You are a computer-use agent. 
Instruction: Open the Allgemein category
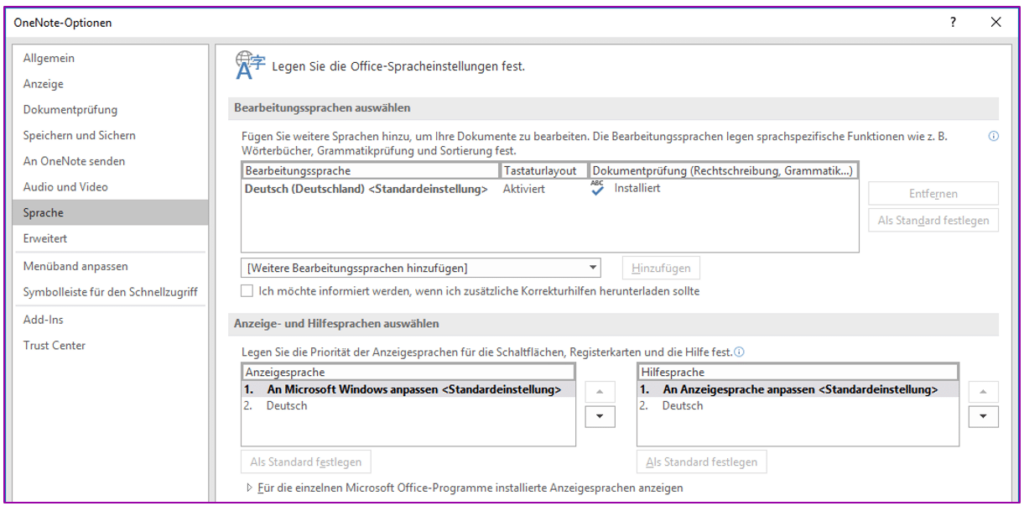(111, 58)
